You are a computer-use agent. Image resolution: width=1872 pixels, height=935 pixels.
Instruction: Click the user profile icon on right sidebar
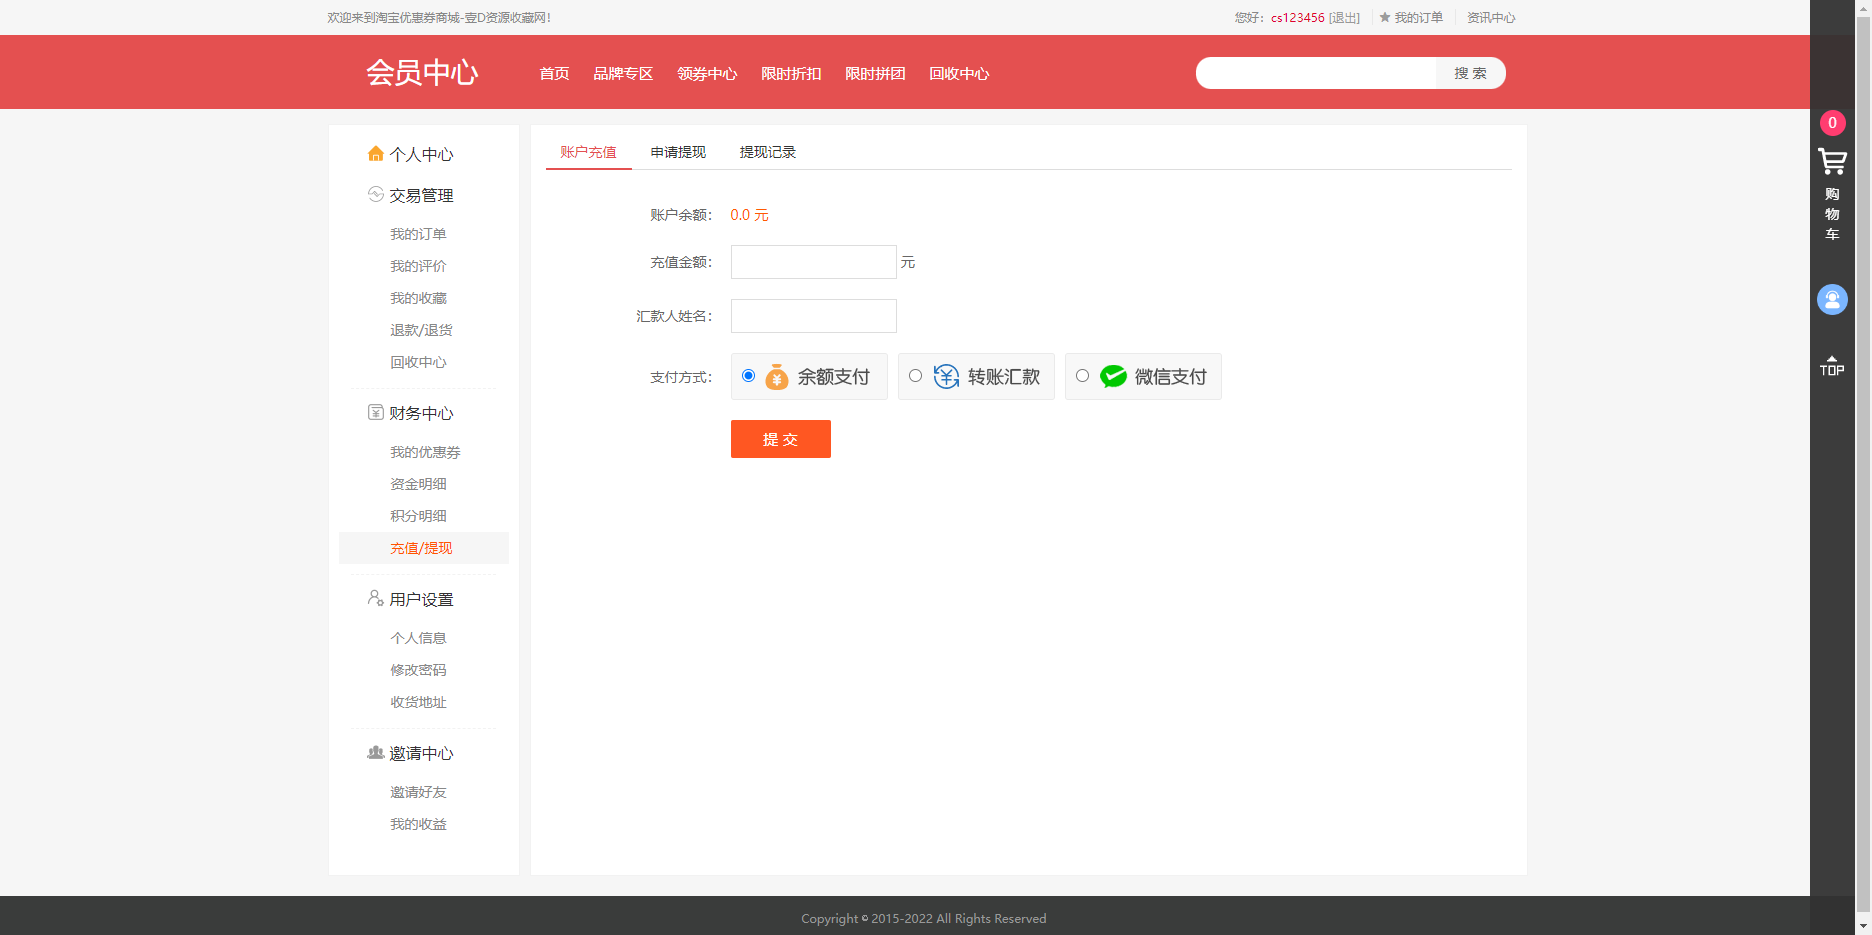point(1832,299)
